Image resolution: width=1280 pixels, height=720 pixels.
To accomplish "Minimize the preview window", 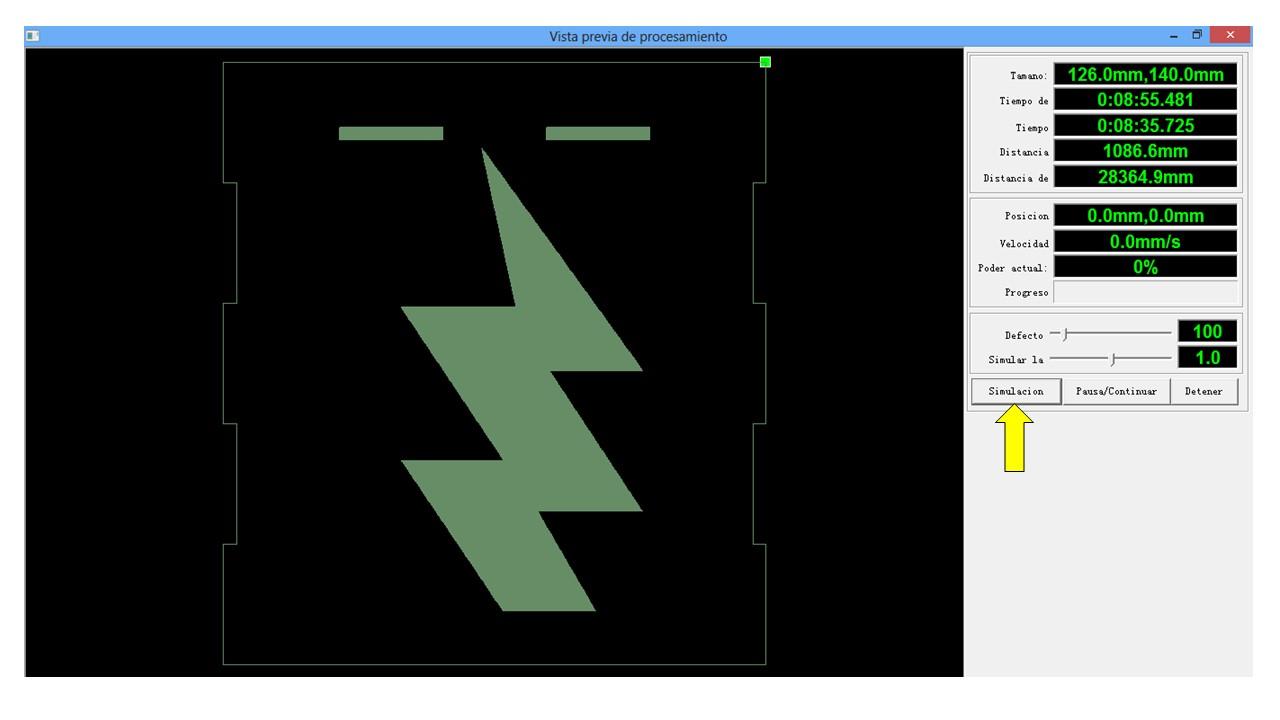I will (x=1172, y=37).
